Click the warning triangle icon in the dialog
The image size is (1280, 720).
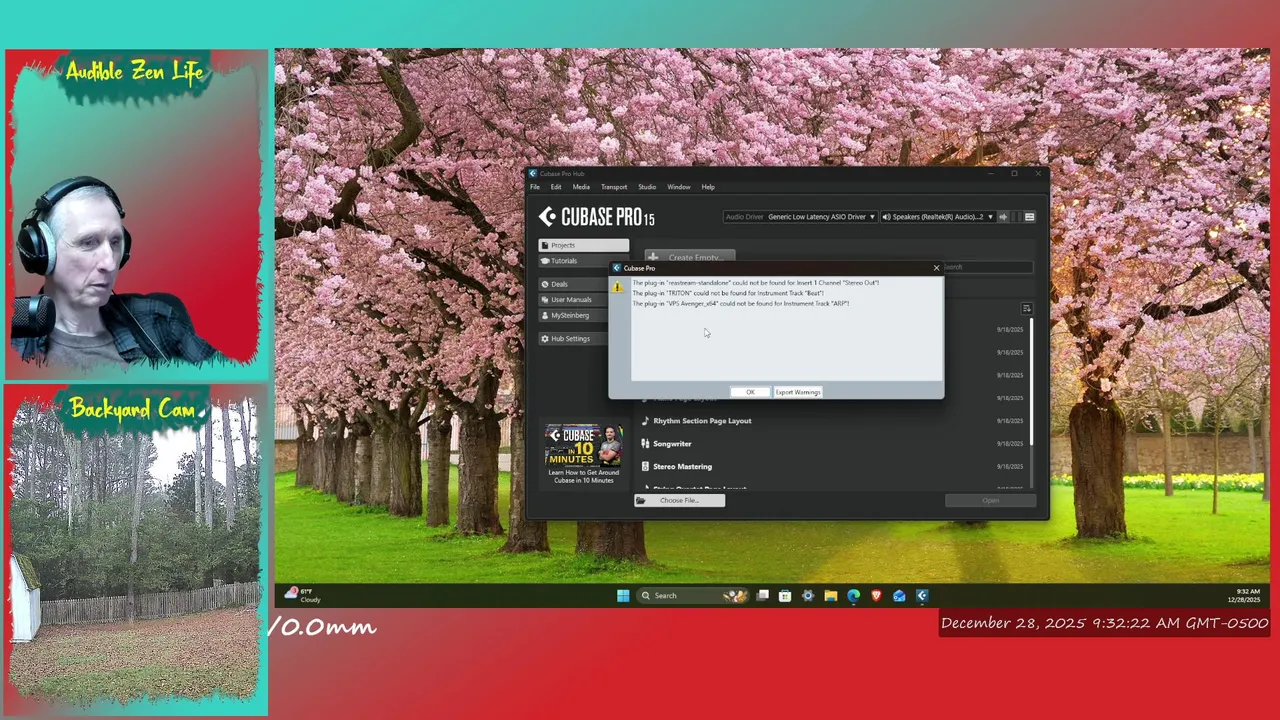pos(617,287)
